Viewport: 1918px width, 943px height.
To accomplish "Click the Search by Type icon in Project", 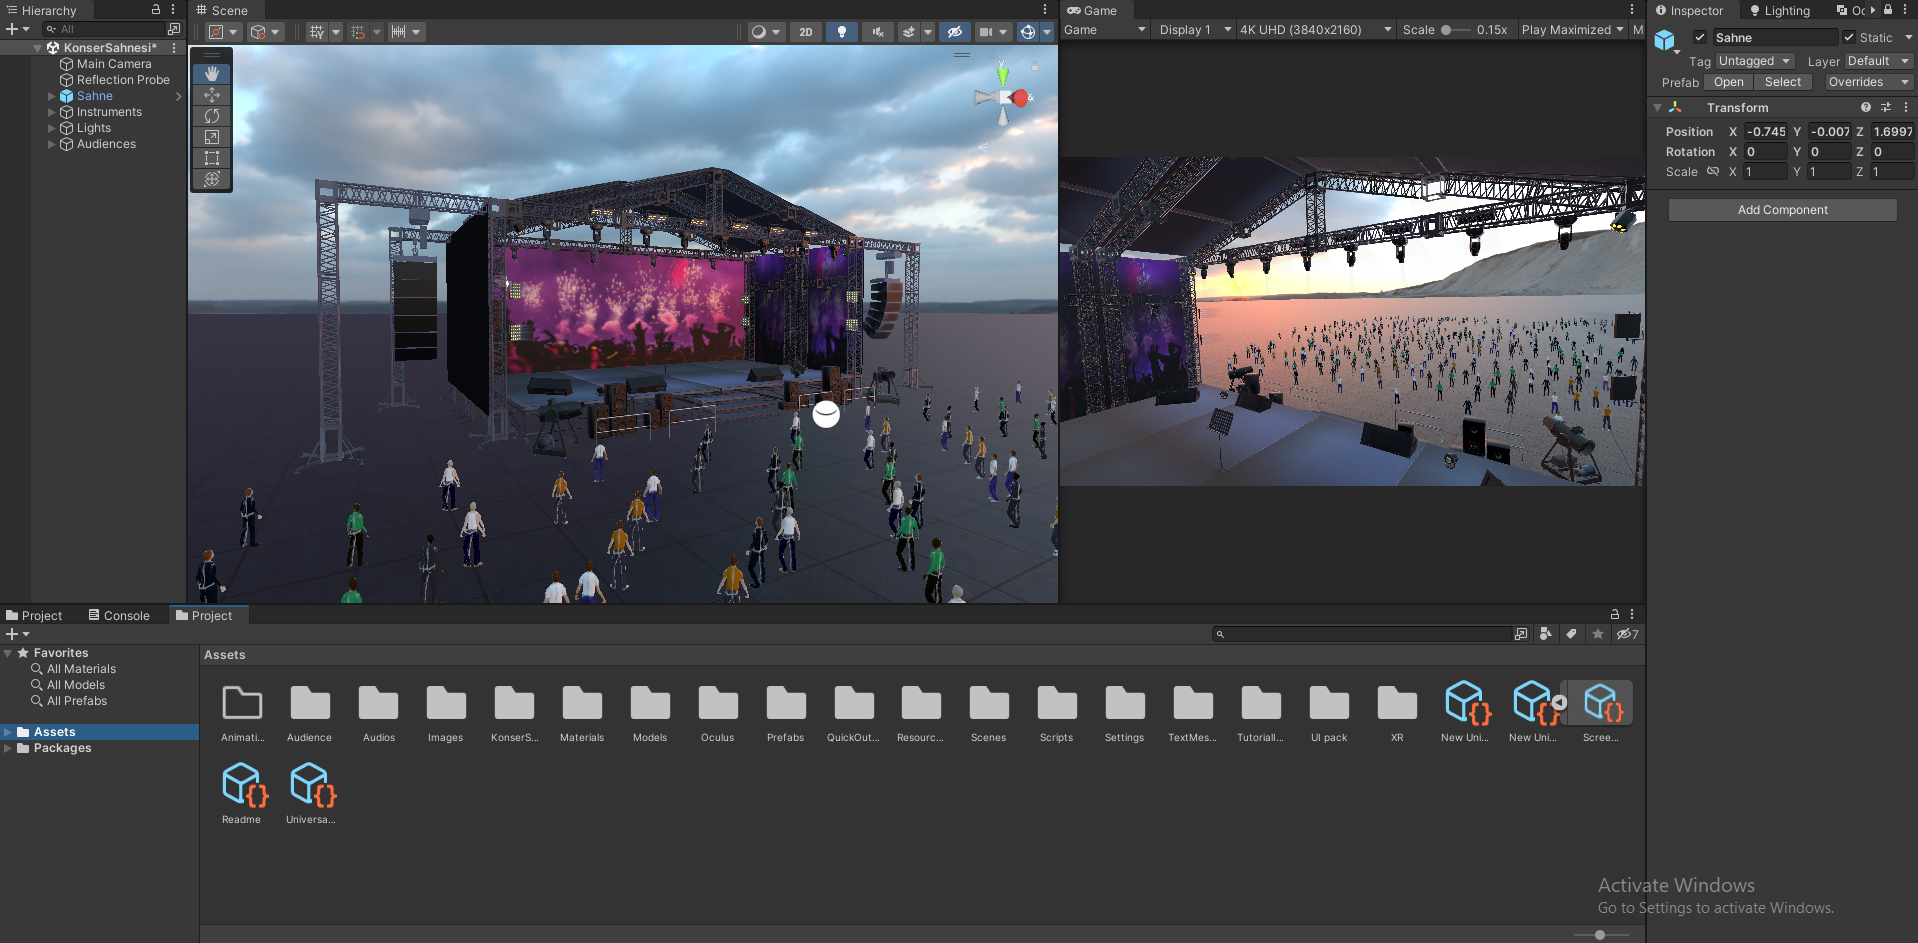I will 1546,634.
